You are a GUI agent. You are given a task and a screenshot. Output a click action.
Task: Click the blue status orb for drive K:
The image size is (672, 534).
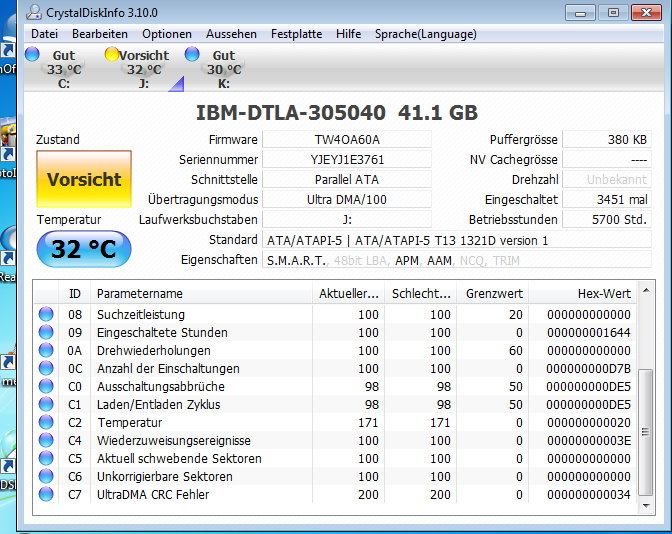click(192, 54)
